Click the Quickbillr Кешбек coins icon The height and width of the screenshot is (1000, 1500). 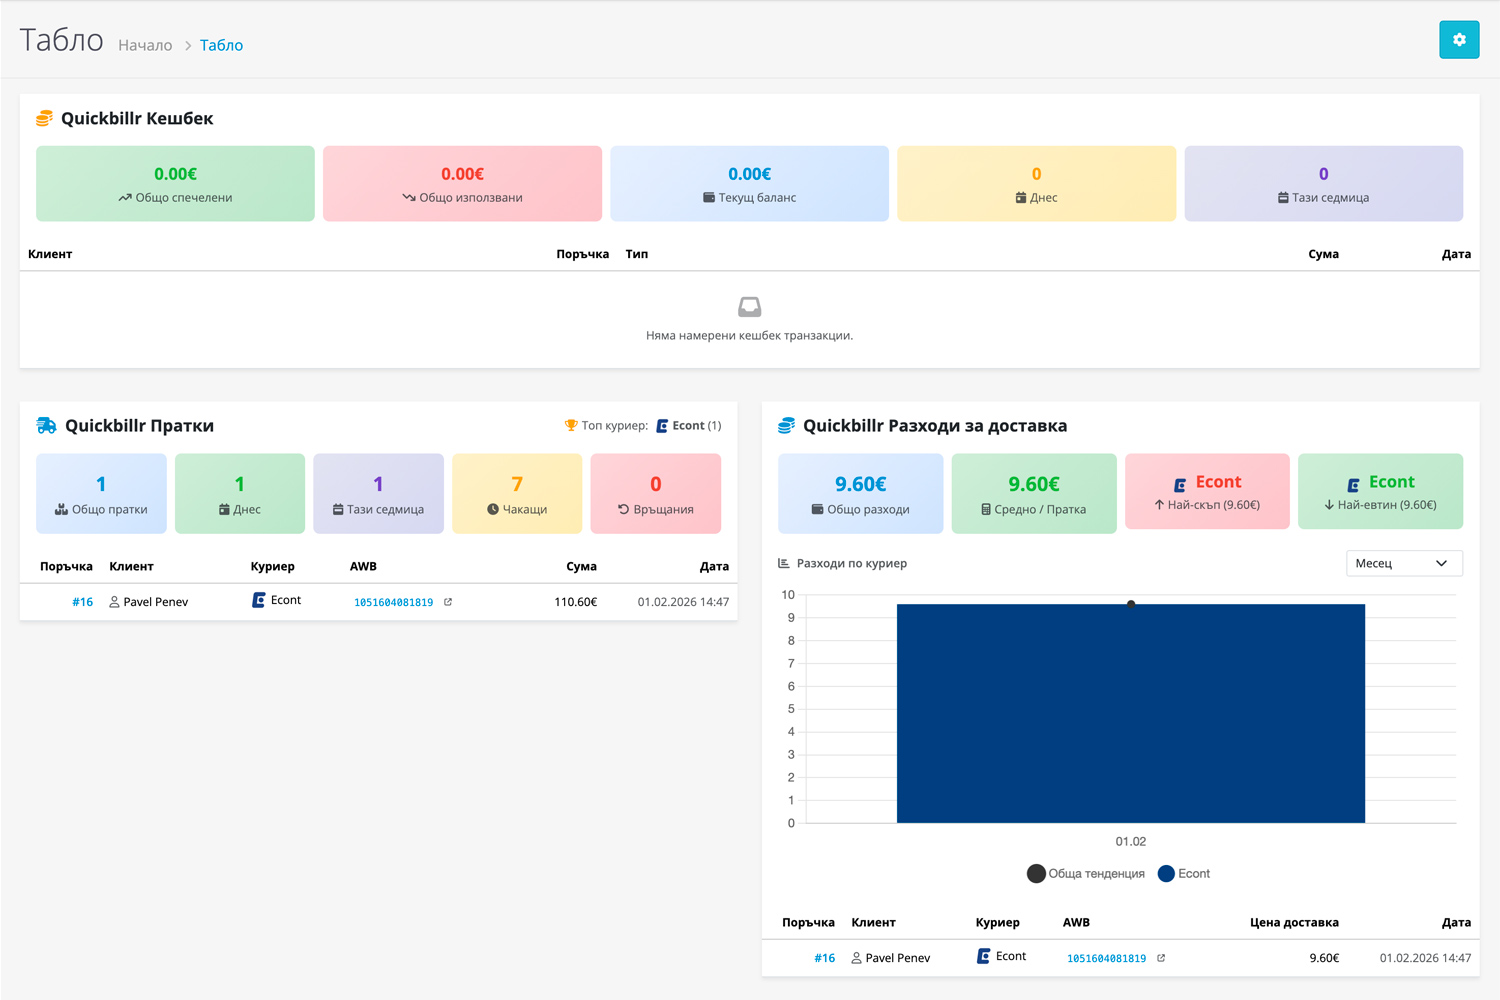tap(44, 118)
